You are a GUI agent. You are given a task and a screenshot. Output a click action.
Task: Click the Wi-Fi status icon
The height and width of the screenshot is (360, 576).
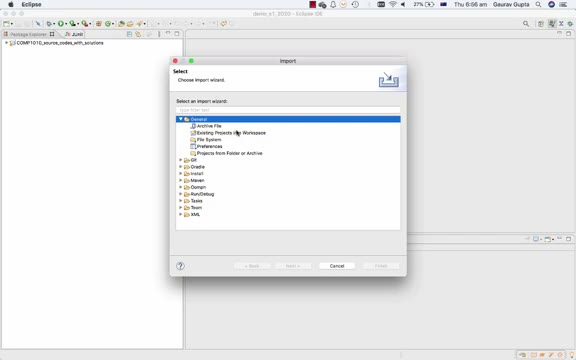point(393,4)
